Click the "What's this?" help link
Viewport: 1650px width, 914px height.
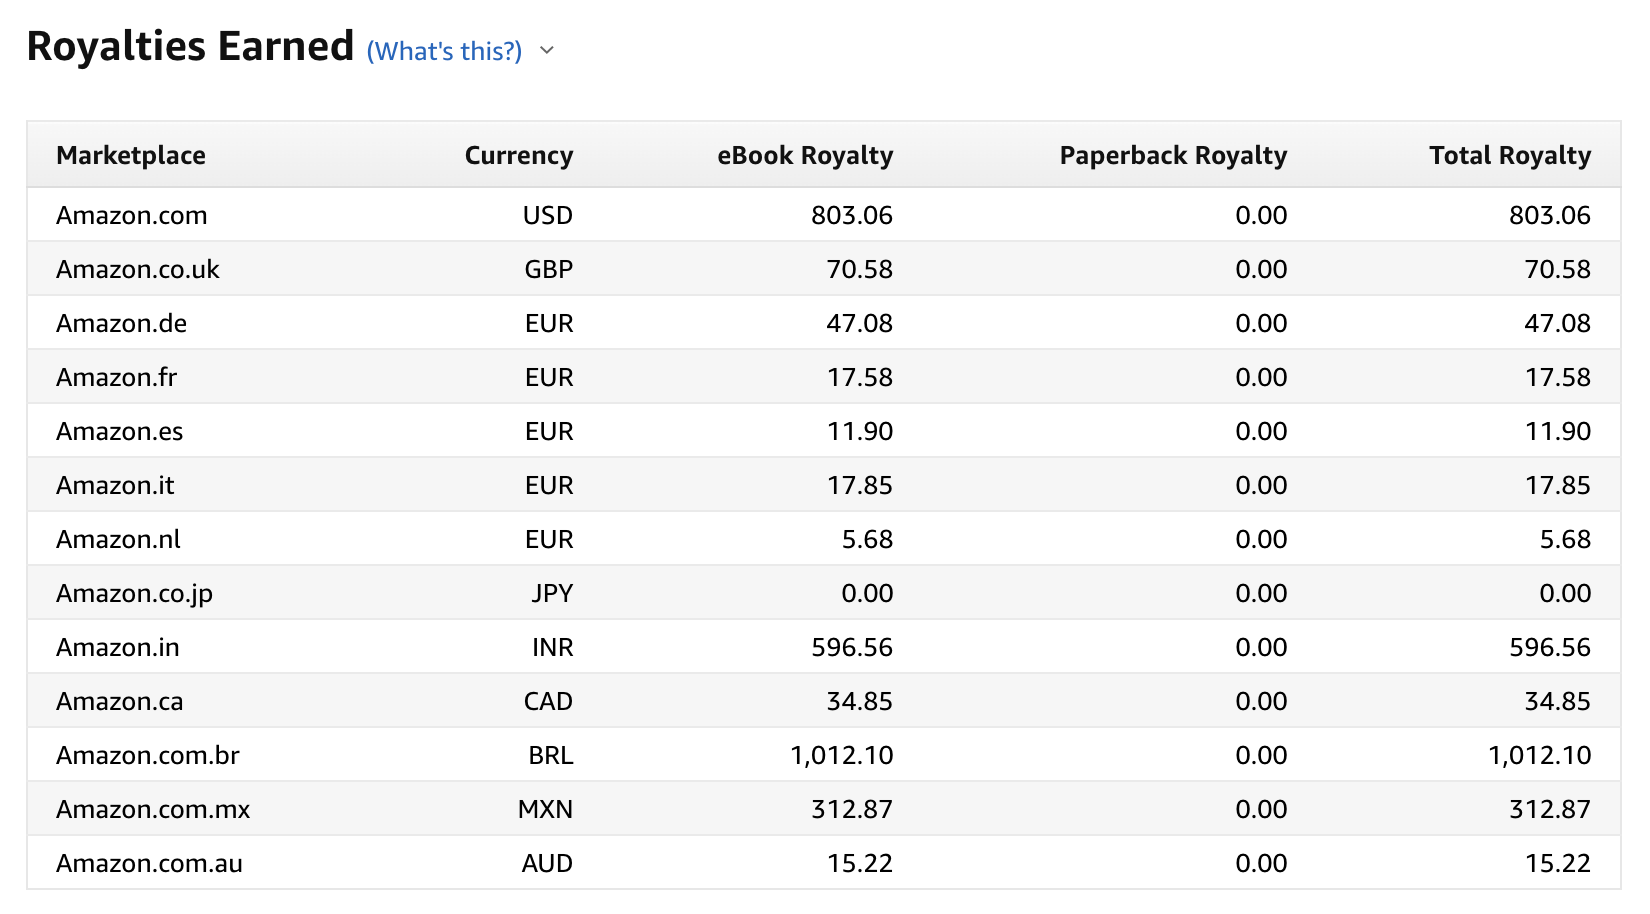[444, 51]
